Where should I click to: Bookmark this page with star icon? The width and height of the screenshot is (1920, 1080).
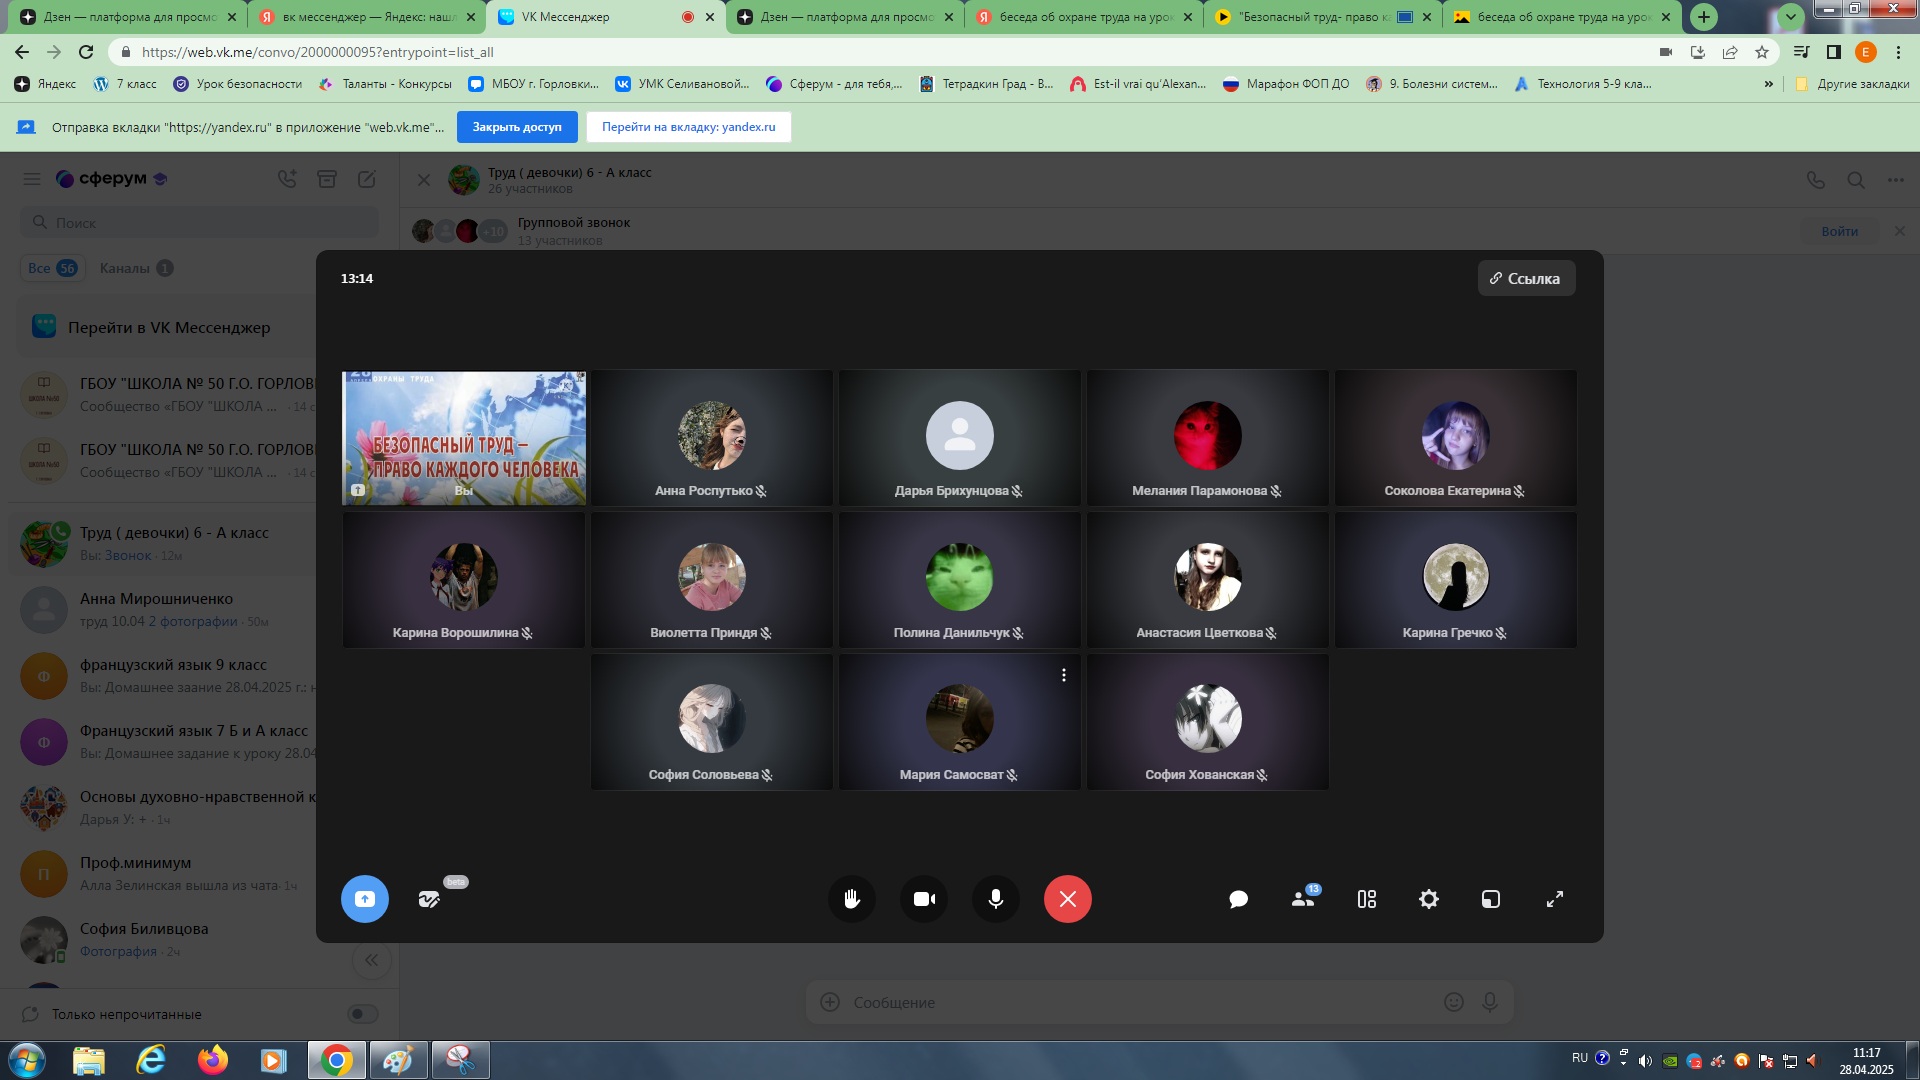pos(1762,52)
